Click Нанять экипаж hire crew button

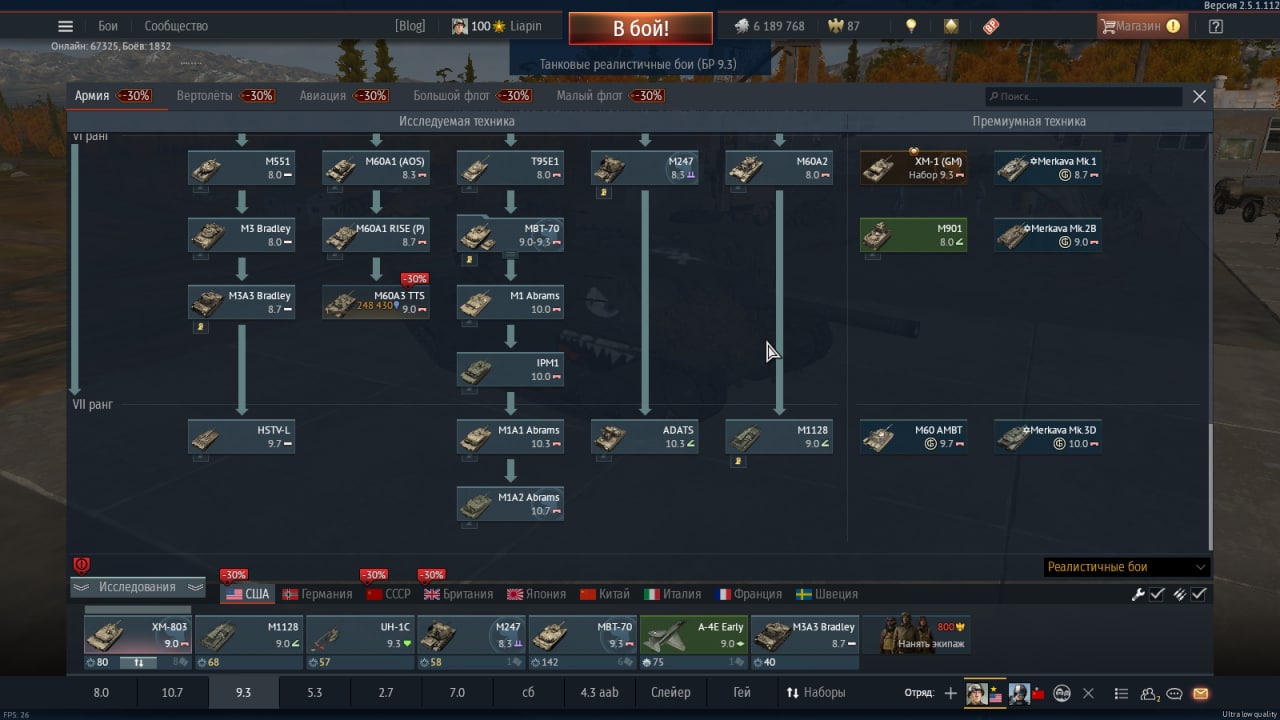(x=916, y=634)
